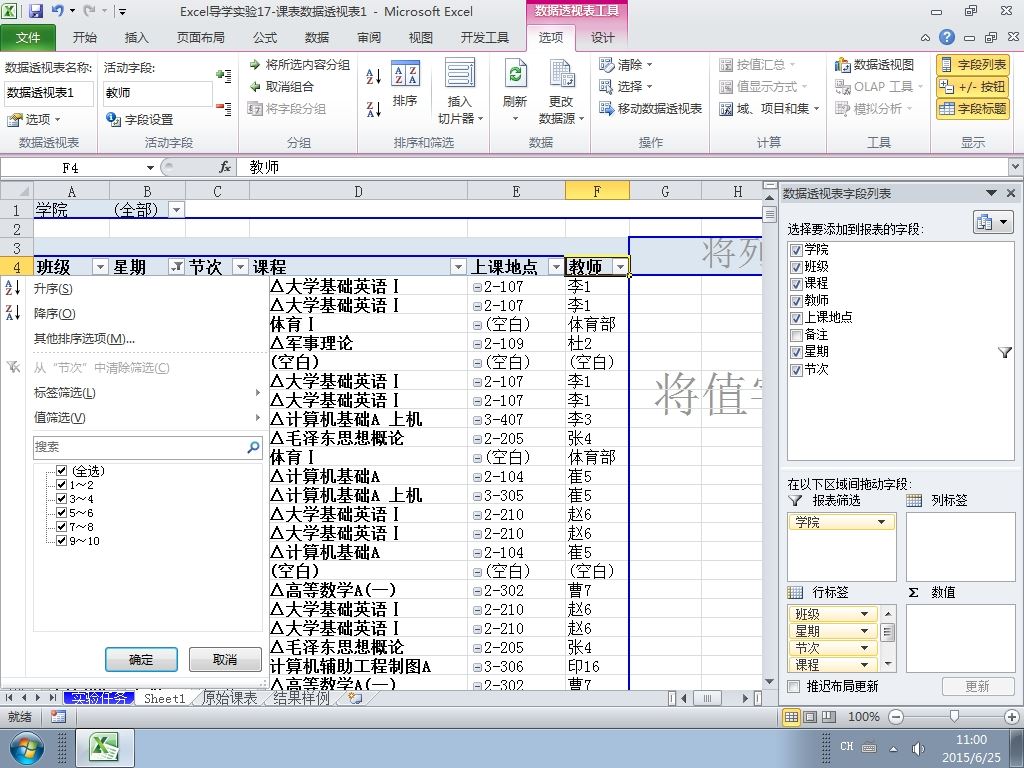Click the Save icon in quick access toolbar
Viewport: 1024px width, 768px height.
pyautogui.click(x=35, y=11)
